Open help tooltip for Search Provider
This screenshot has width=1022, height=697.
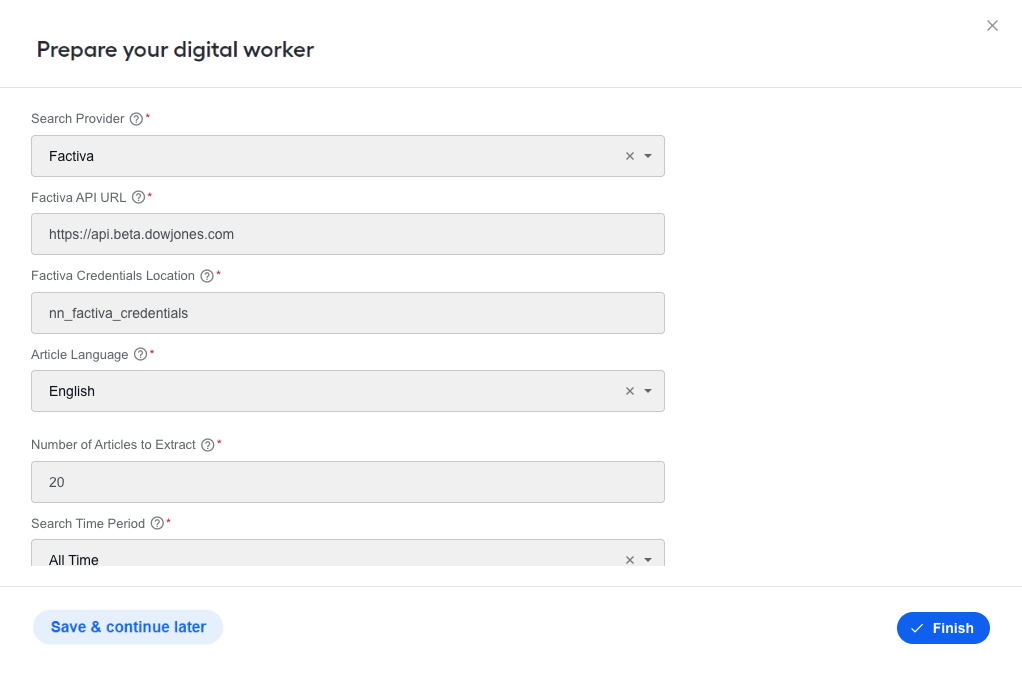point(136,119)
